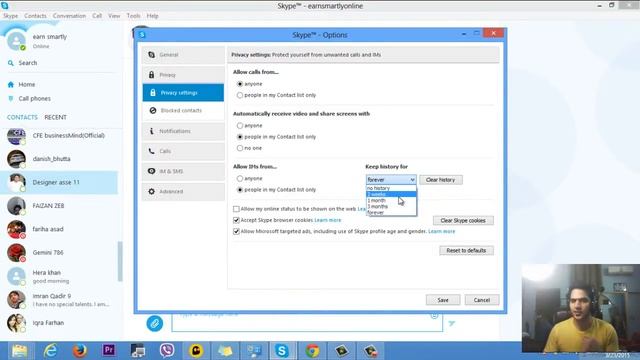The image size is (640, 360).
Task: Save the Skype options
Action: pos(443,300)
